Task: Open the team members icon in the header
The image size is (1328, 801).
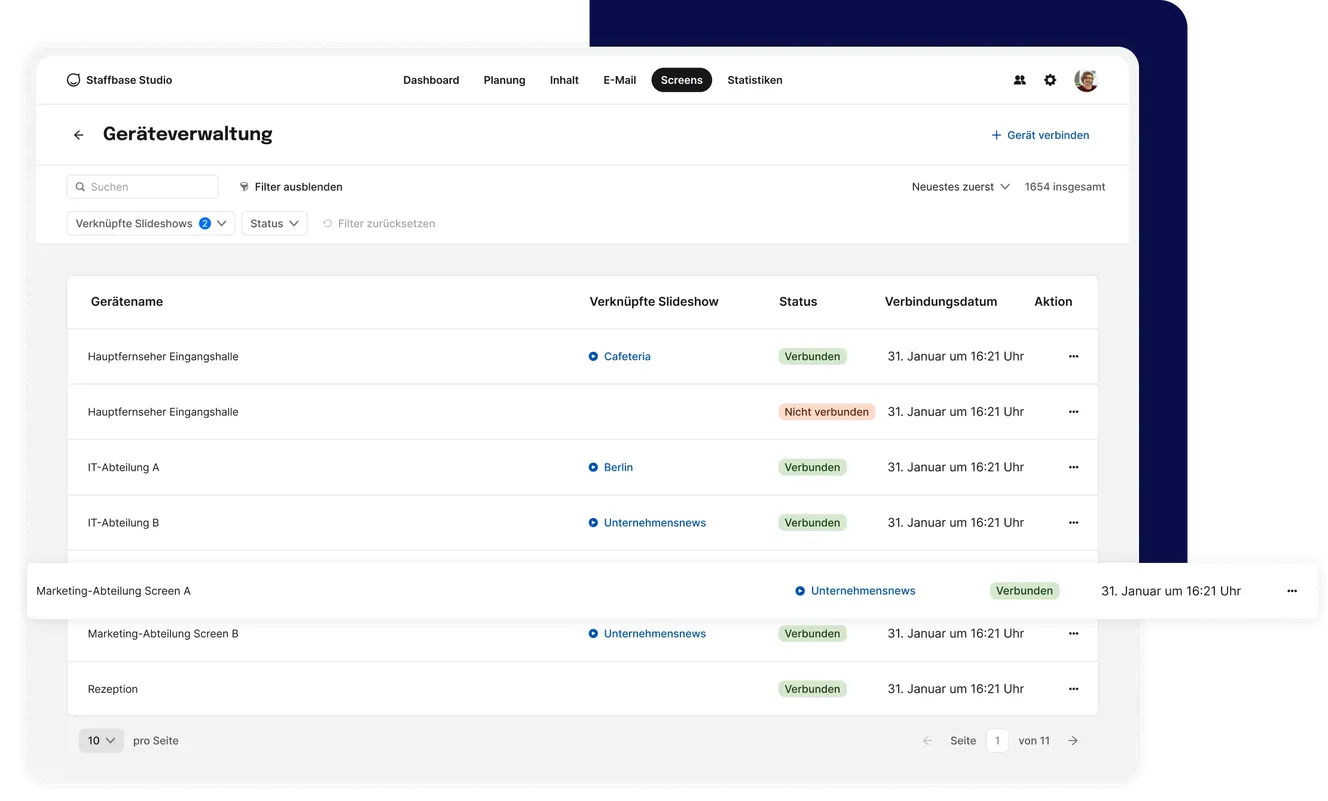Action: (x=1019, y=79)
